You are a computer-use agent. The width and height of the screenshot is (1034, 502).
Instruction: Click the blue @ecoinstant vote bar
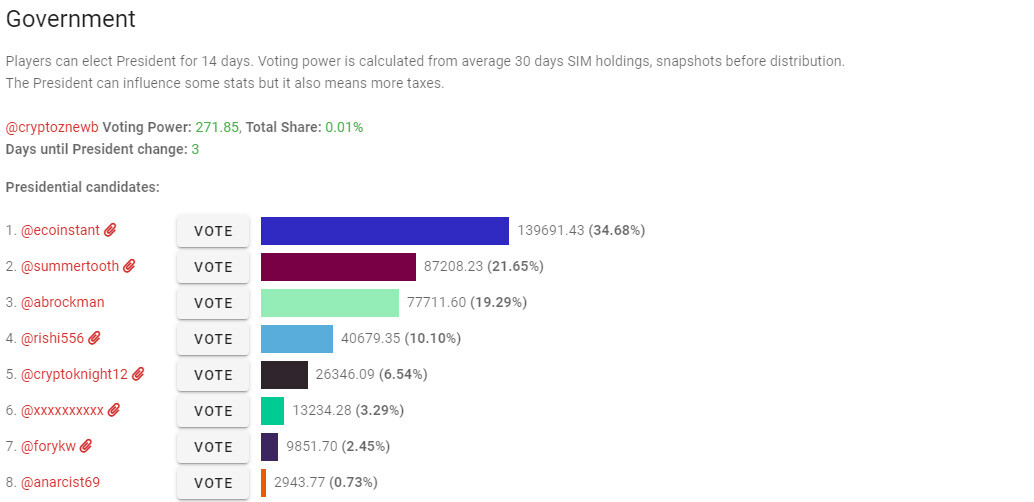(385, 231)
